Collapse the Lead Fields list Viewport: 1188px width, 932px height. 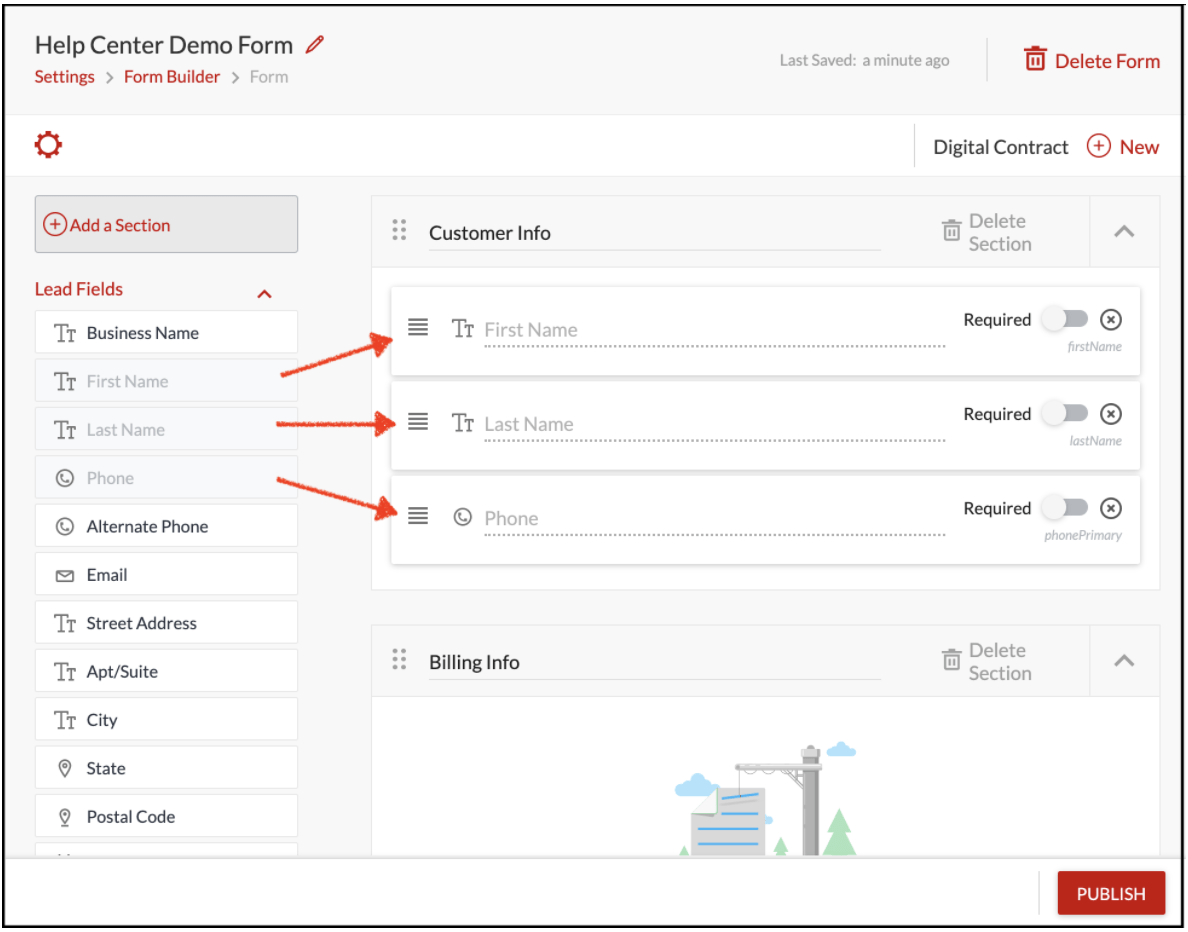click(x=264, y=293)
